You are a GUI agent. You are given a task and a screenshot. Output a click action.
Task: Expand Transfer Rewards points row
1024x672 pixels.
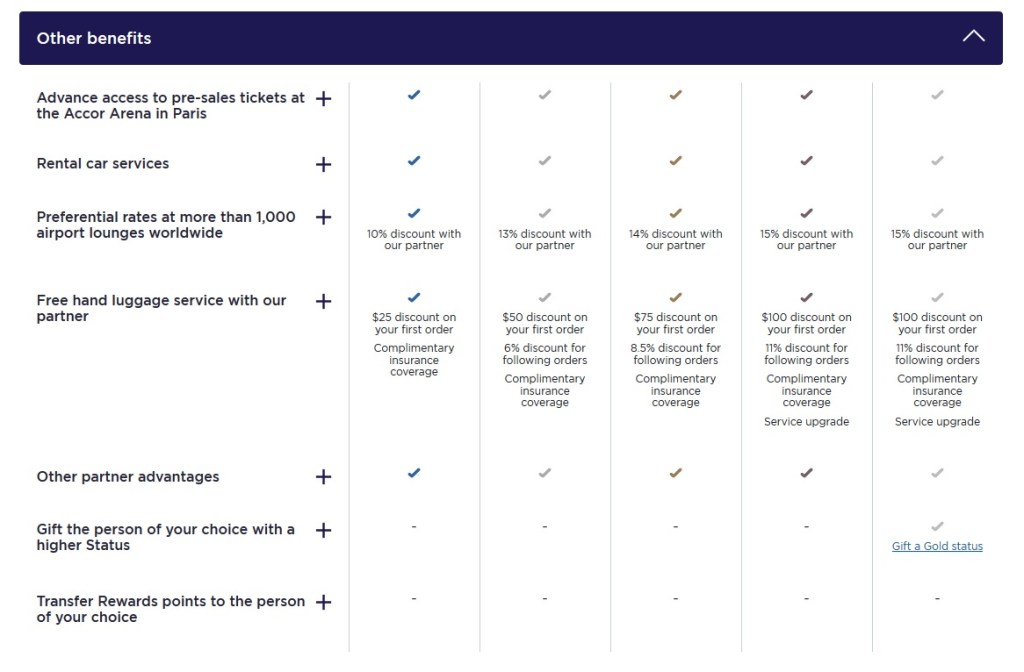[x=323, y=602]
